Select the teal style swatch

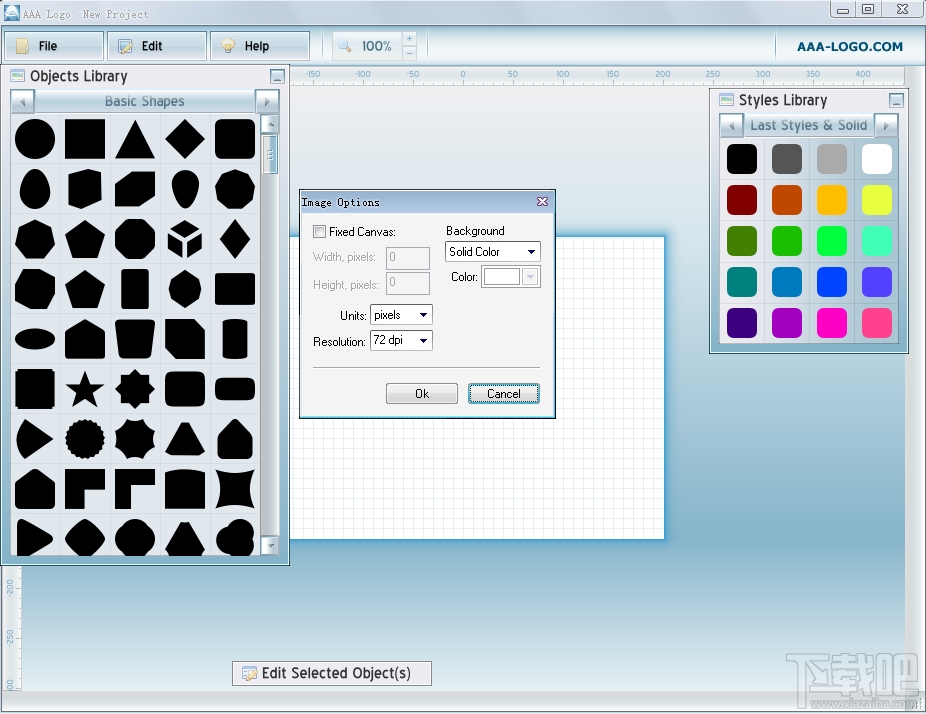(742, 282)
